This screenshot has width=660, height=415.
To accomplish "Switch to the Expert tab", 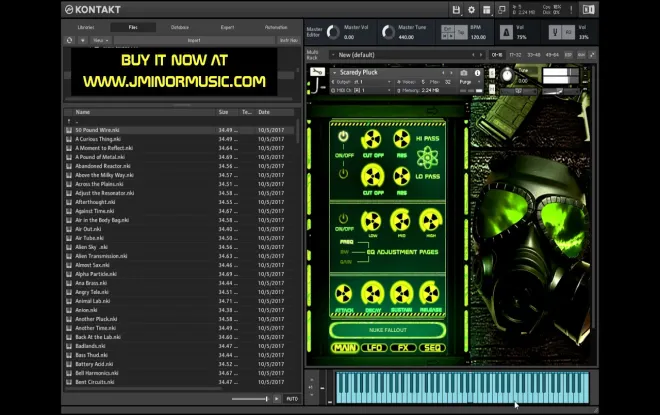I will [x=227, y=27].
